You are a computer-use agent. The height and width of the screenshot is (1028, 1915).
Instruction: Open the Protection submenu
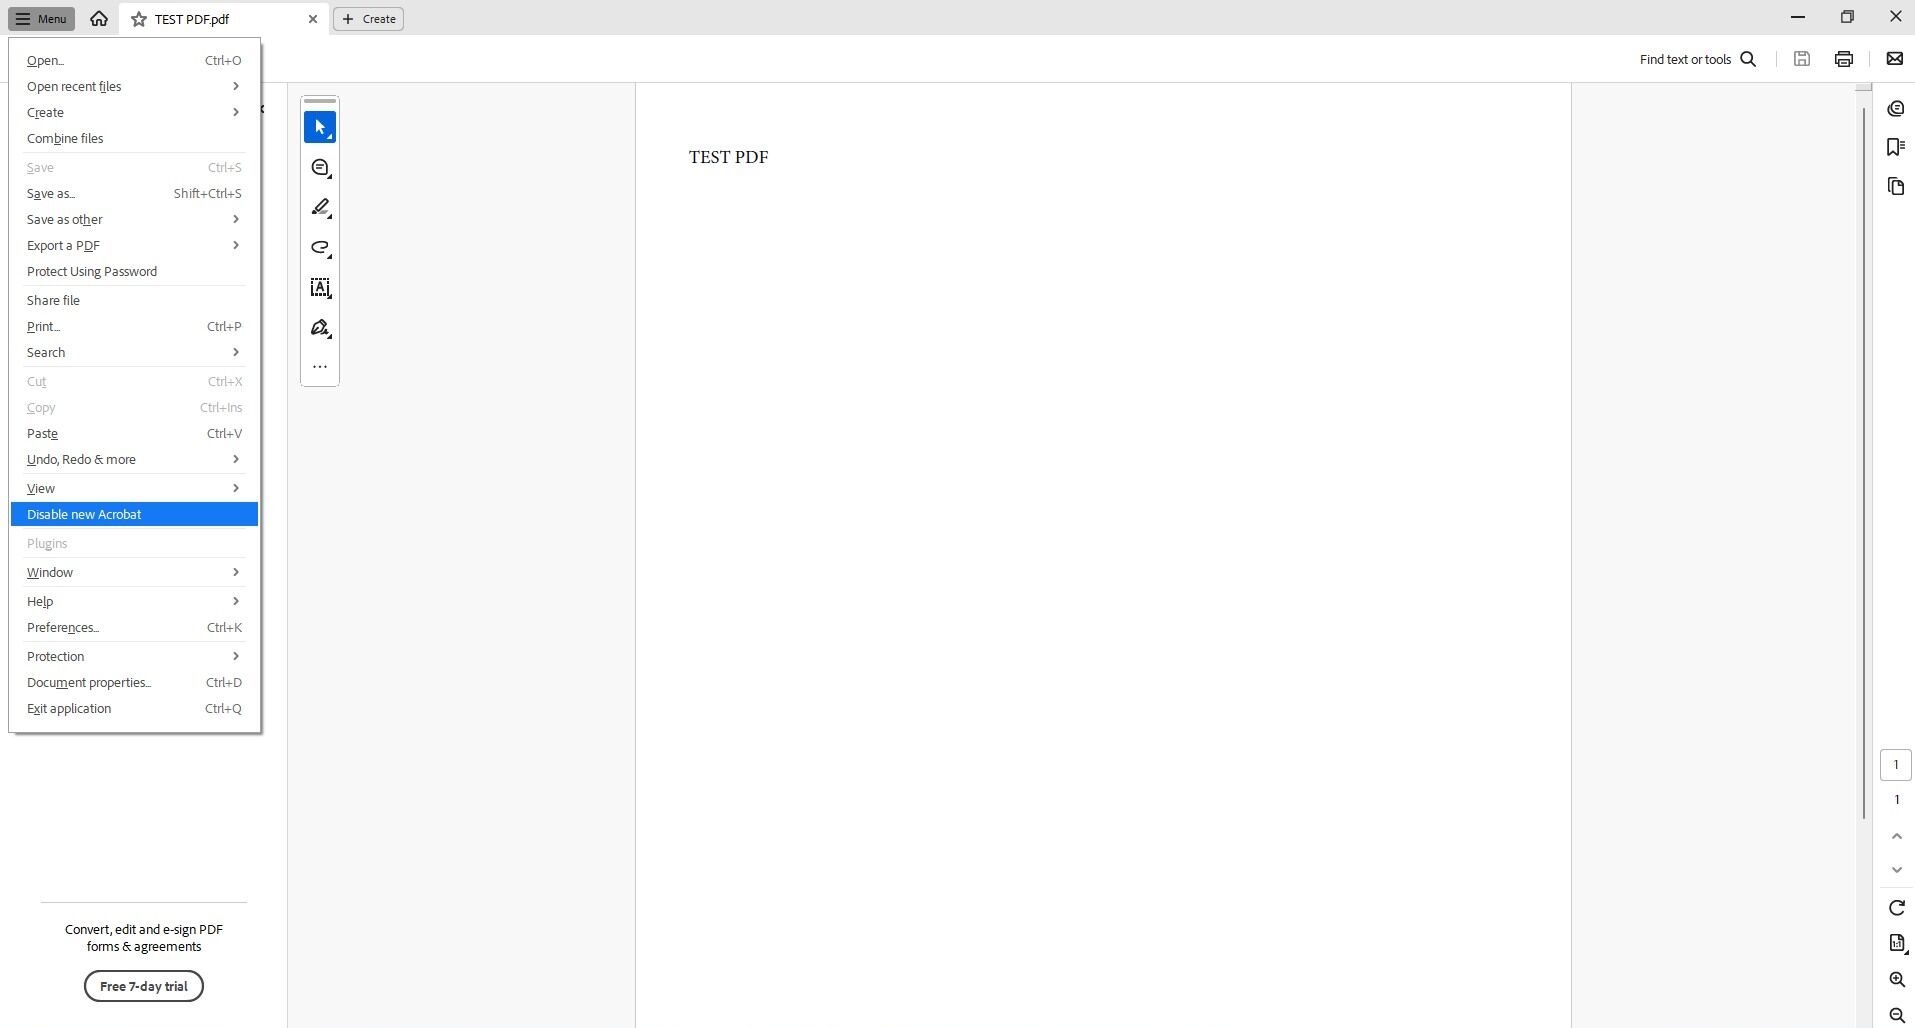coord(134,656)
